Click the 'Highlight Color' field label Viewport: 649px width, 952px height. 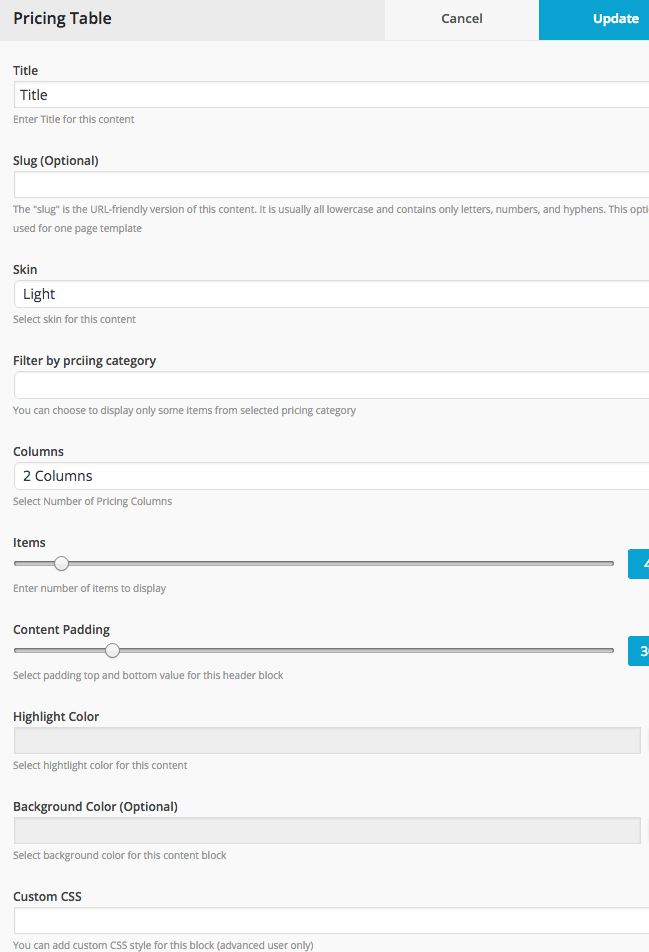[56, 716]
